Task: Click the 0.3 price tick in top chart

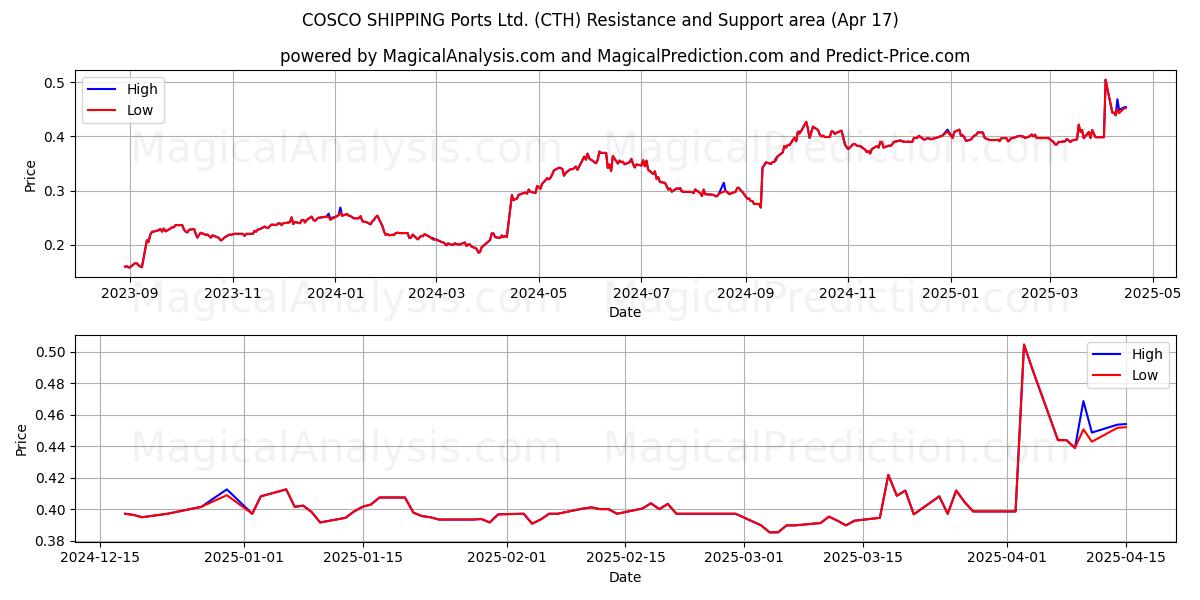Action: 55,191
